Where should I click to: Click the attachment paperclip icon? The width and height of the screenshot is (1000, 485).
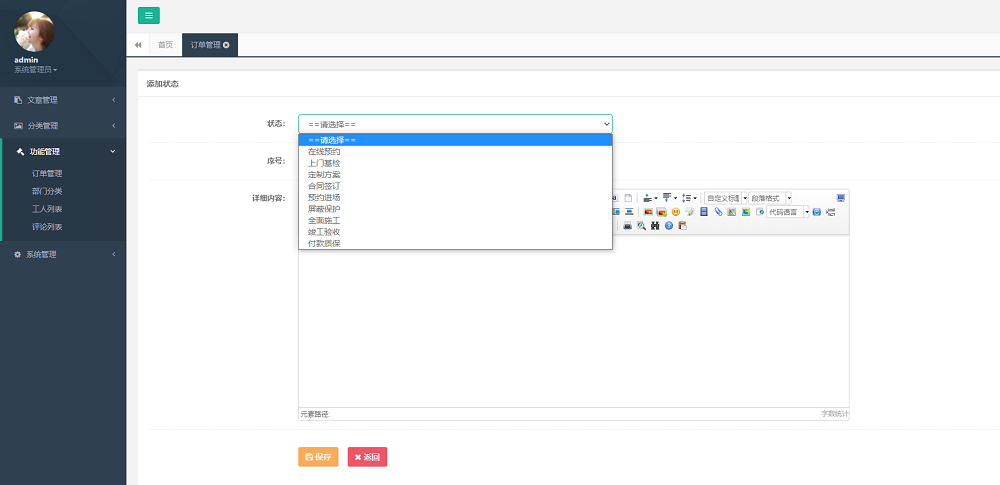pyautogui.click(x=718, y=212)
